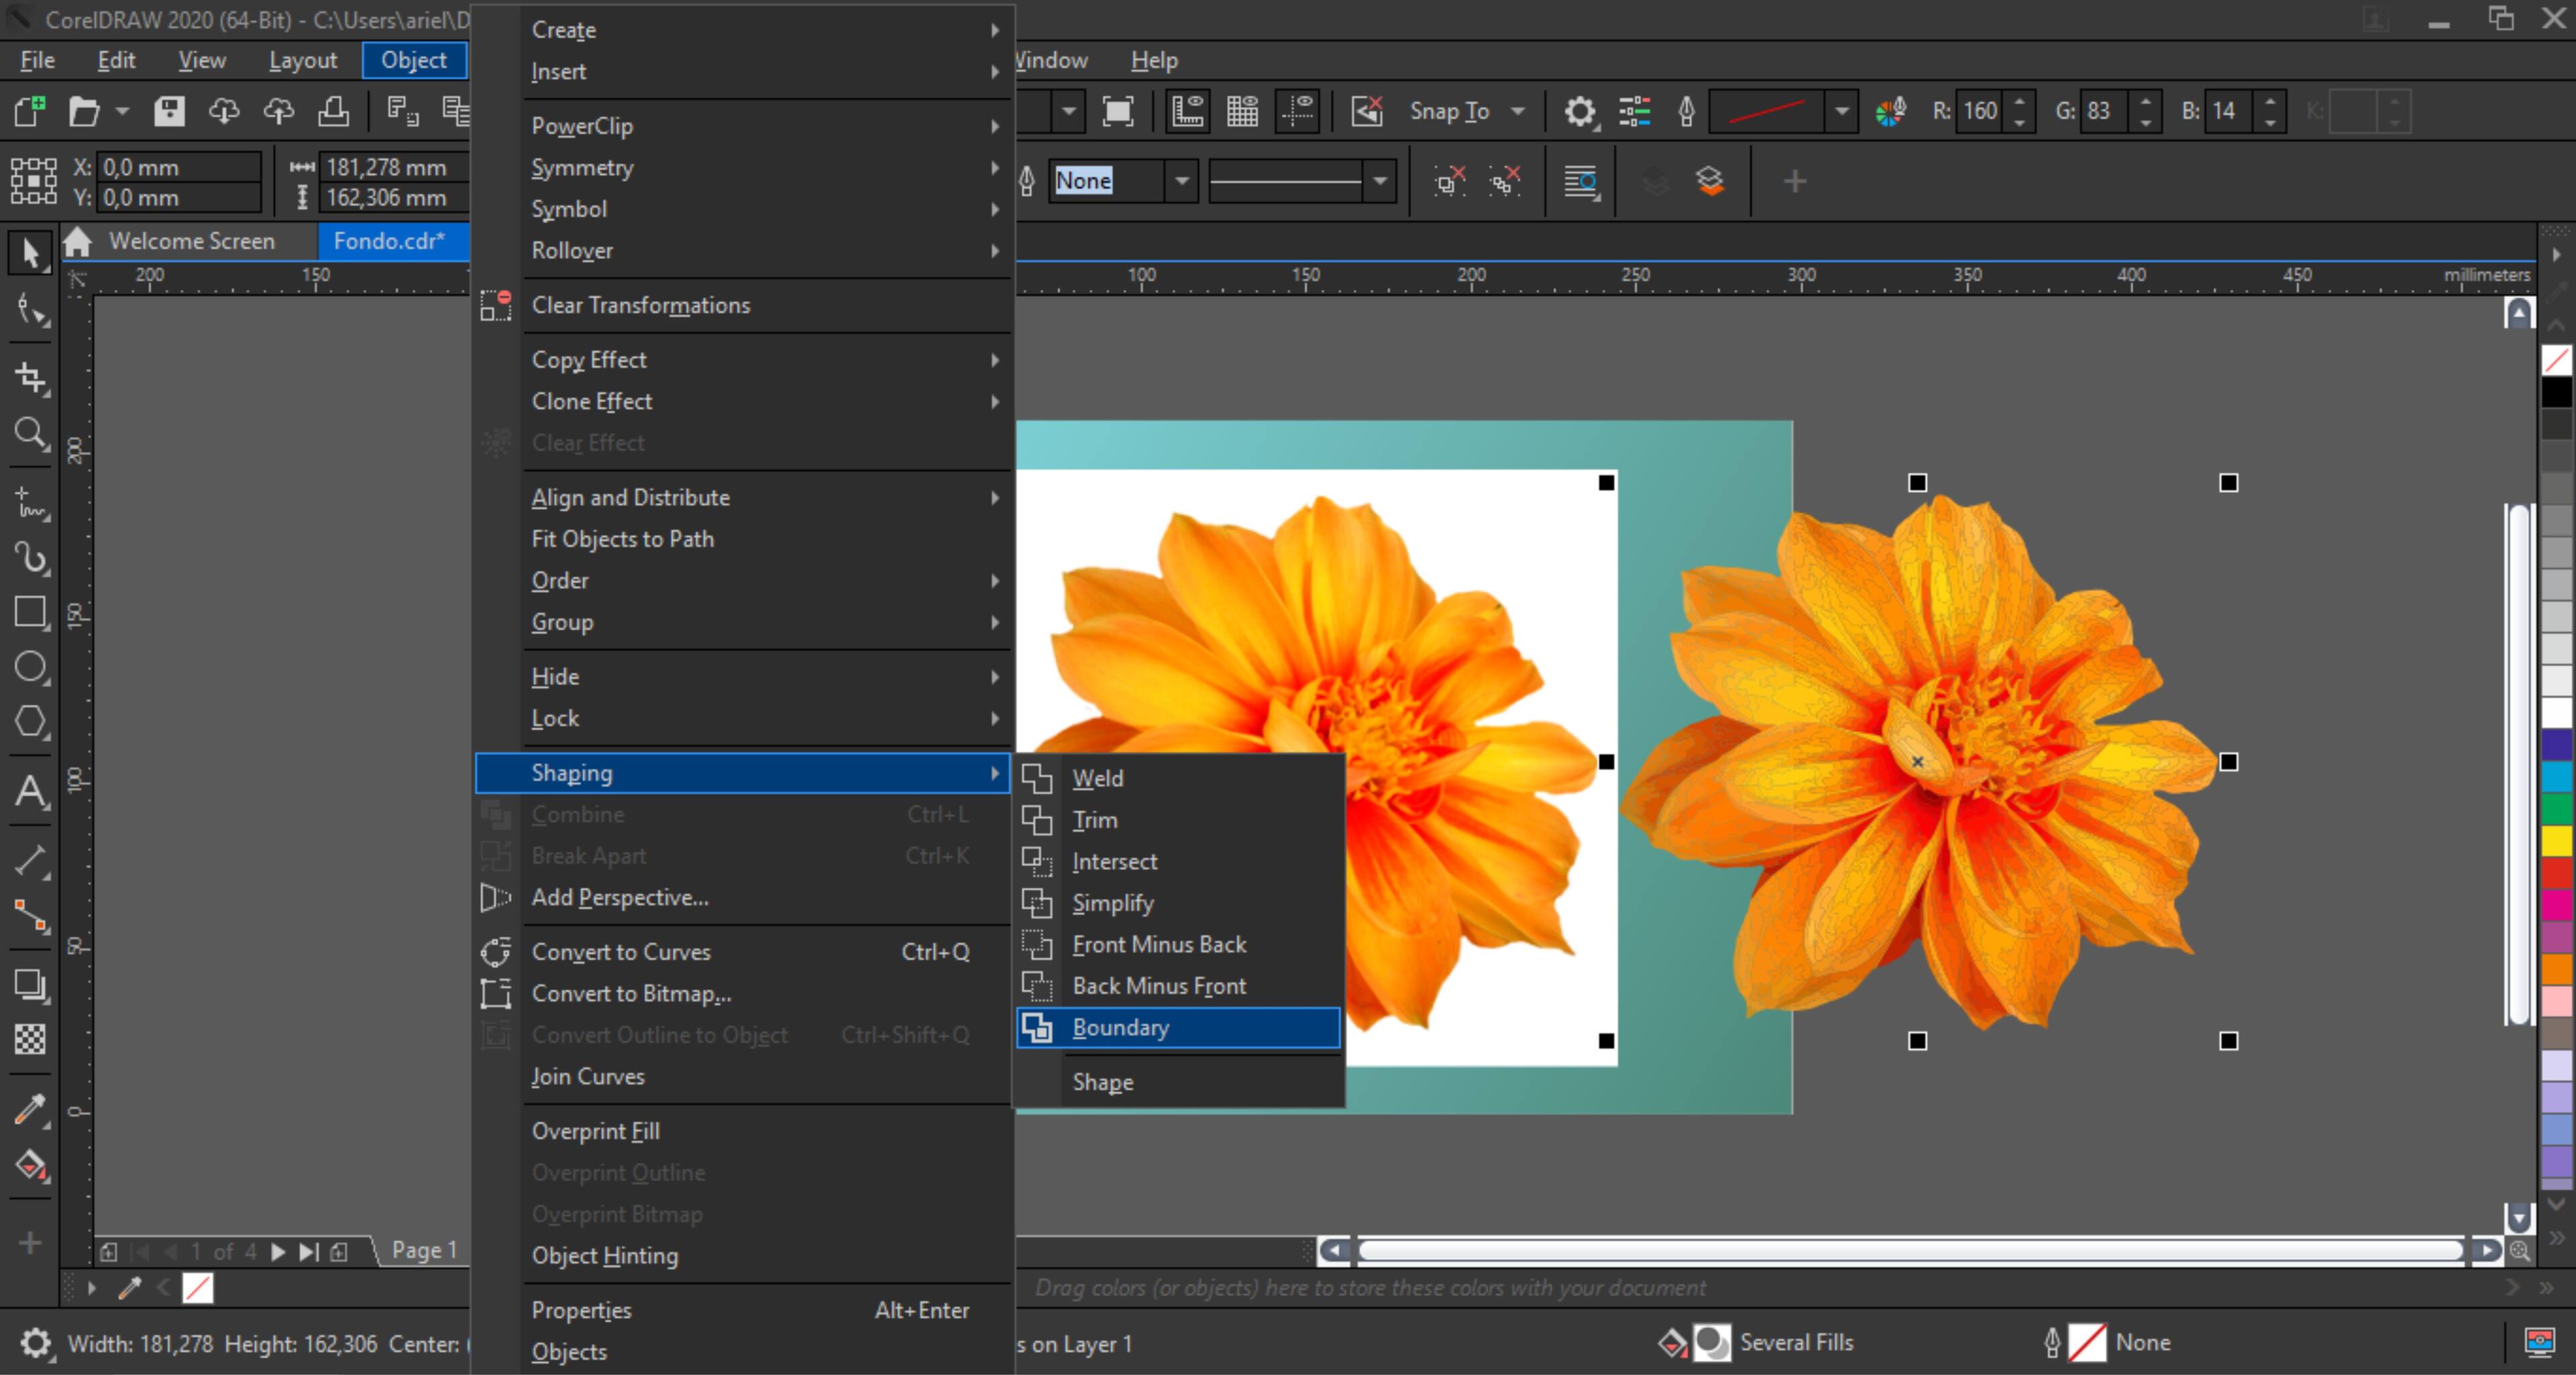Open the Snap To dropdown

(x=1518, y=111)
